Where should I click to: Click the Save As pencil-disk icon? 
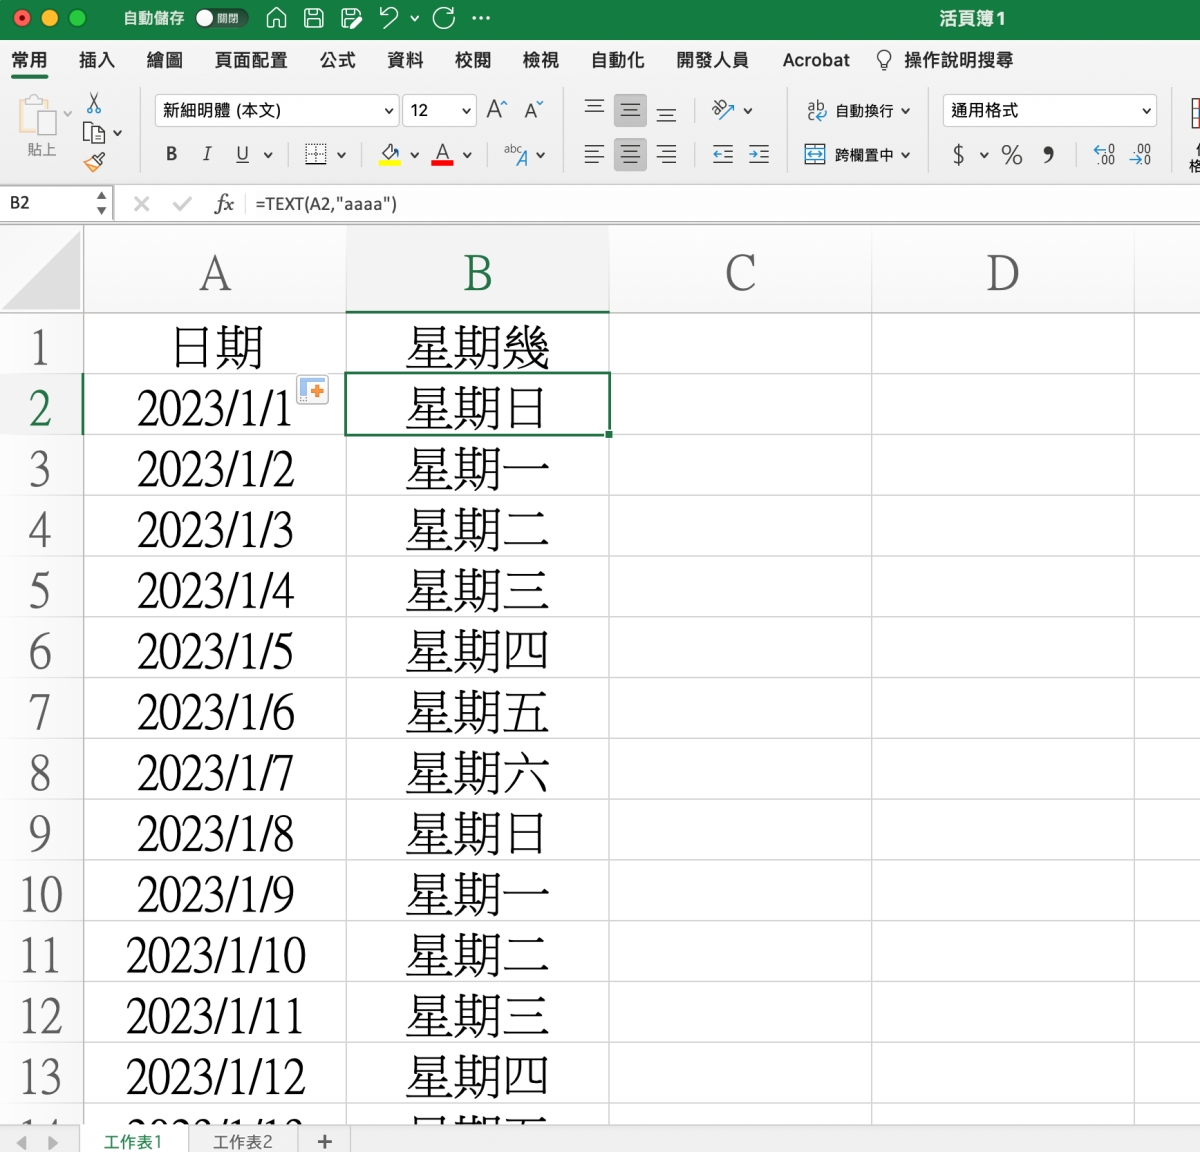351,18
